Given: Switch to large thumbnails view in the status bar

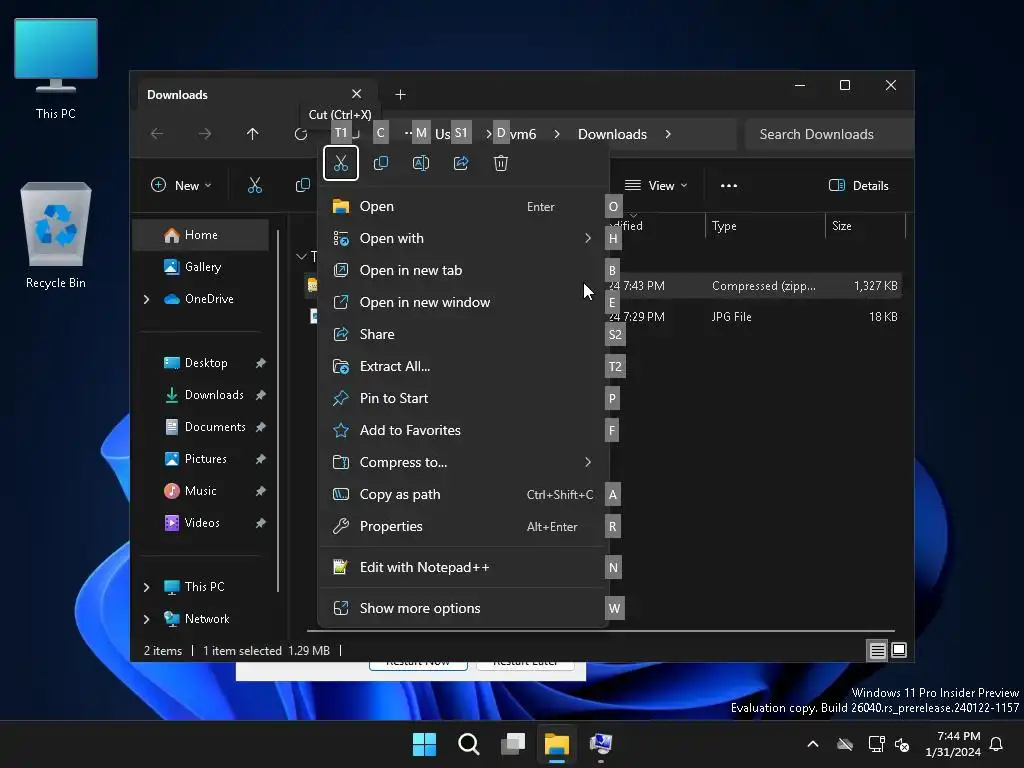Looking at the screenshot, I should 899,650.
